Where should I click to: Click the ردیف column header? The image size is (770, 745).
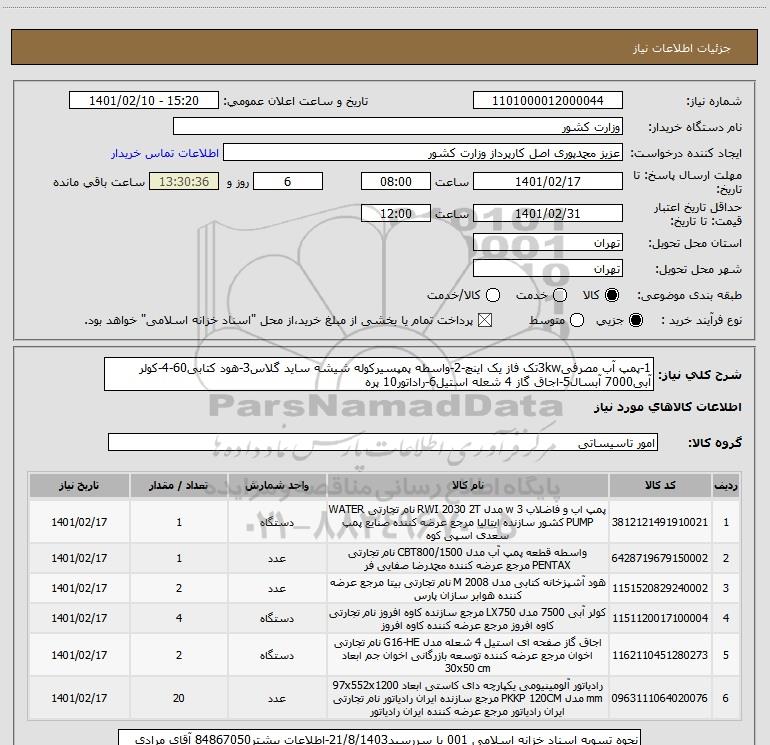[x=726, y=485]
